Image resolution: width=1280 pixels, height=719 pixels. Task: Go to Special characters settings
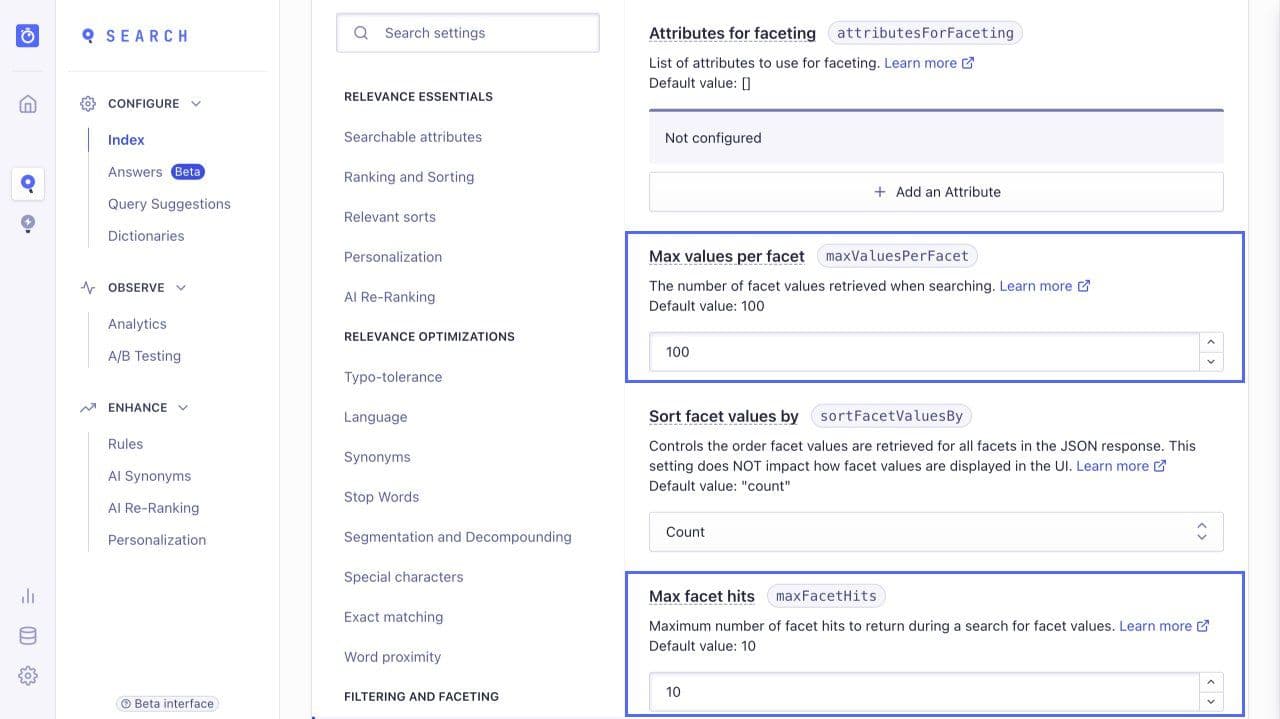pyautogui.click(x=403, y=577)
